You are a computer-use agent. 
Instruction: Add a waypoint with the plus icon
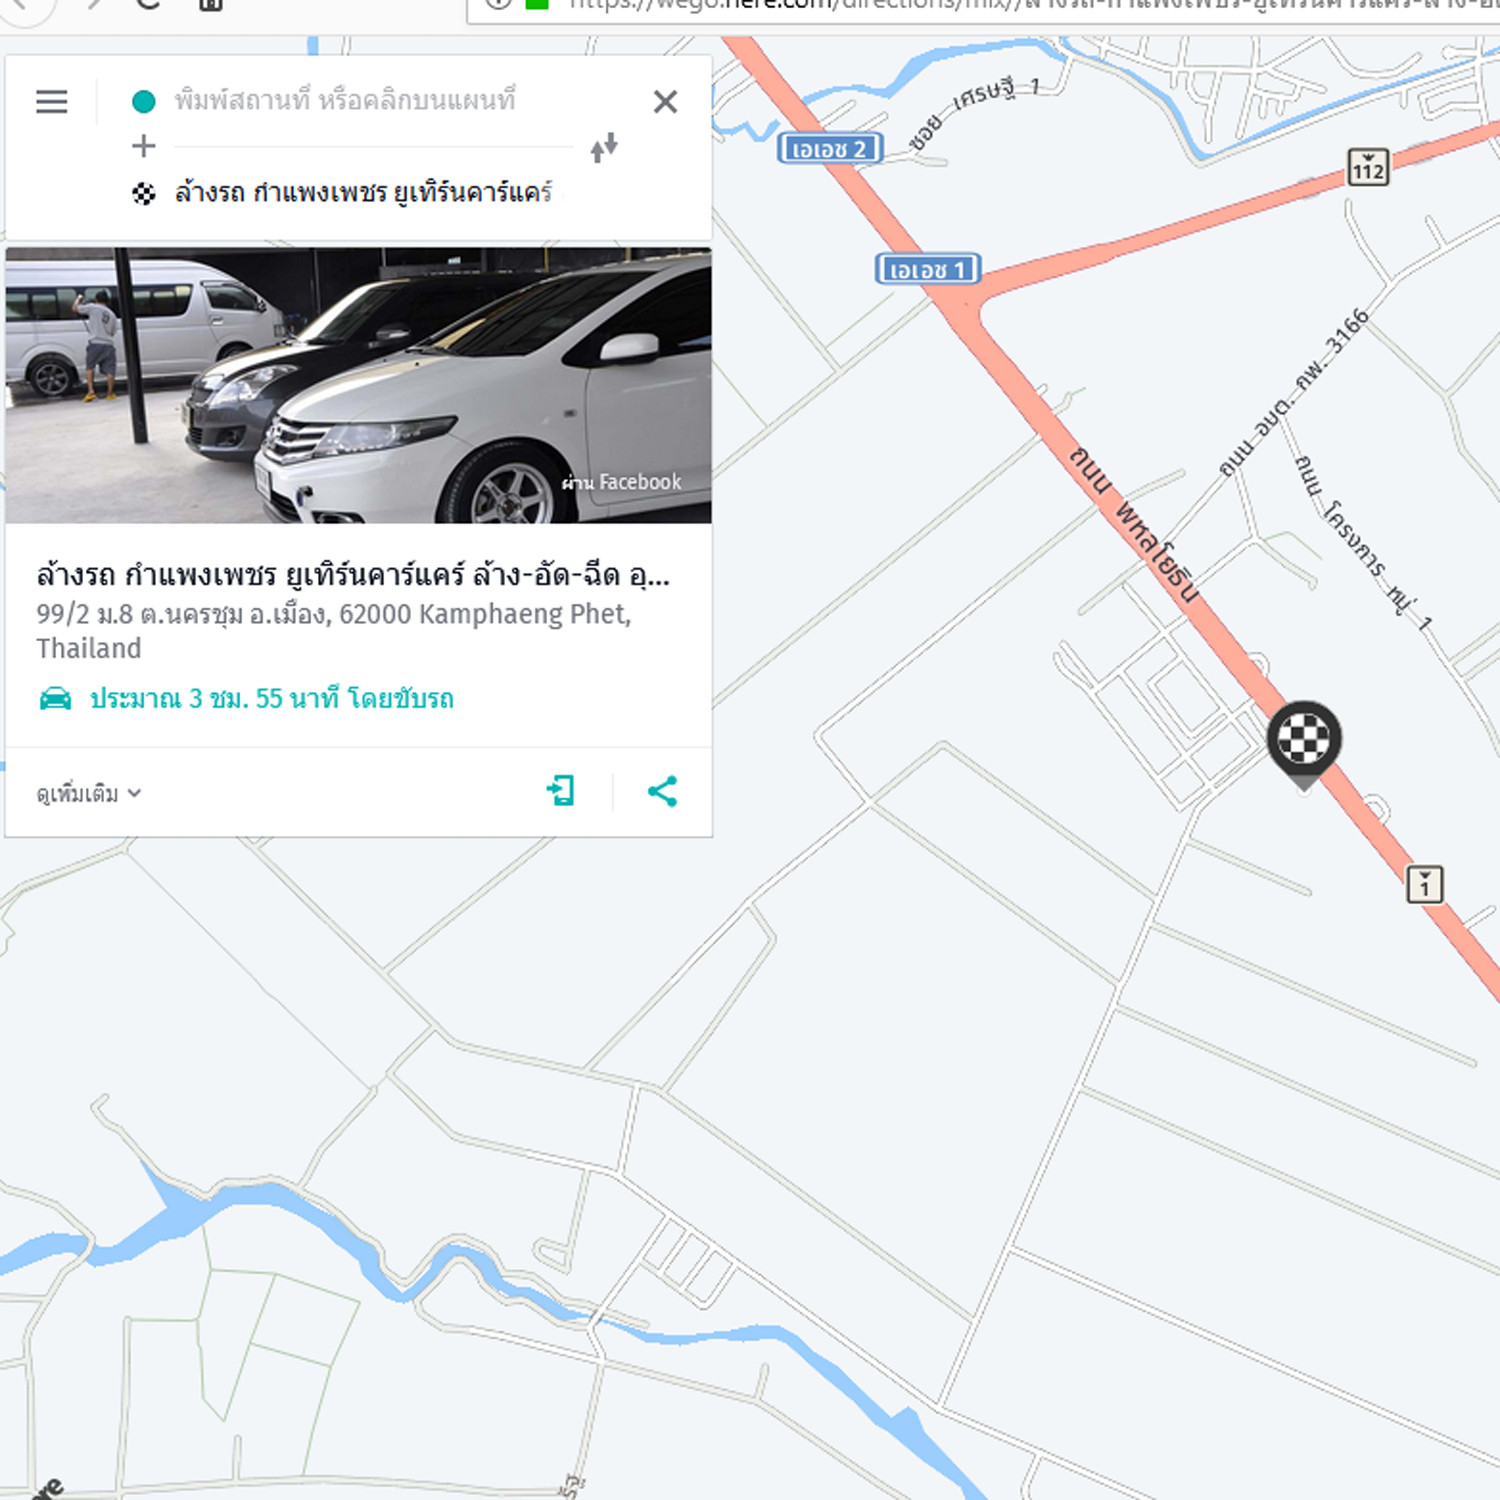tap(144, 146)
